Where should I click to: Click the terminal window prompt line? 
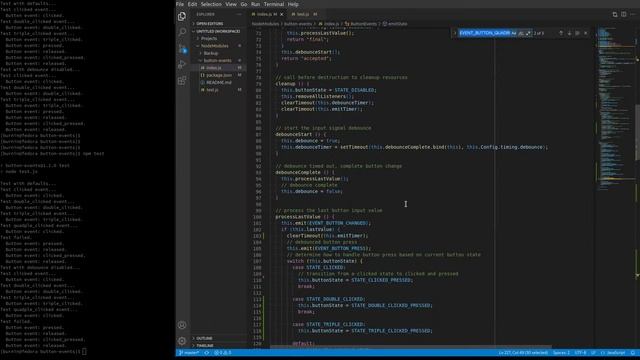click(x=43, y=351)
